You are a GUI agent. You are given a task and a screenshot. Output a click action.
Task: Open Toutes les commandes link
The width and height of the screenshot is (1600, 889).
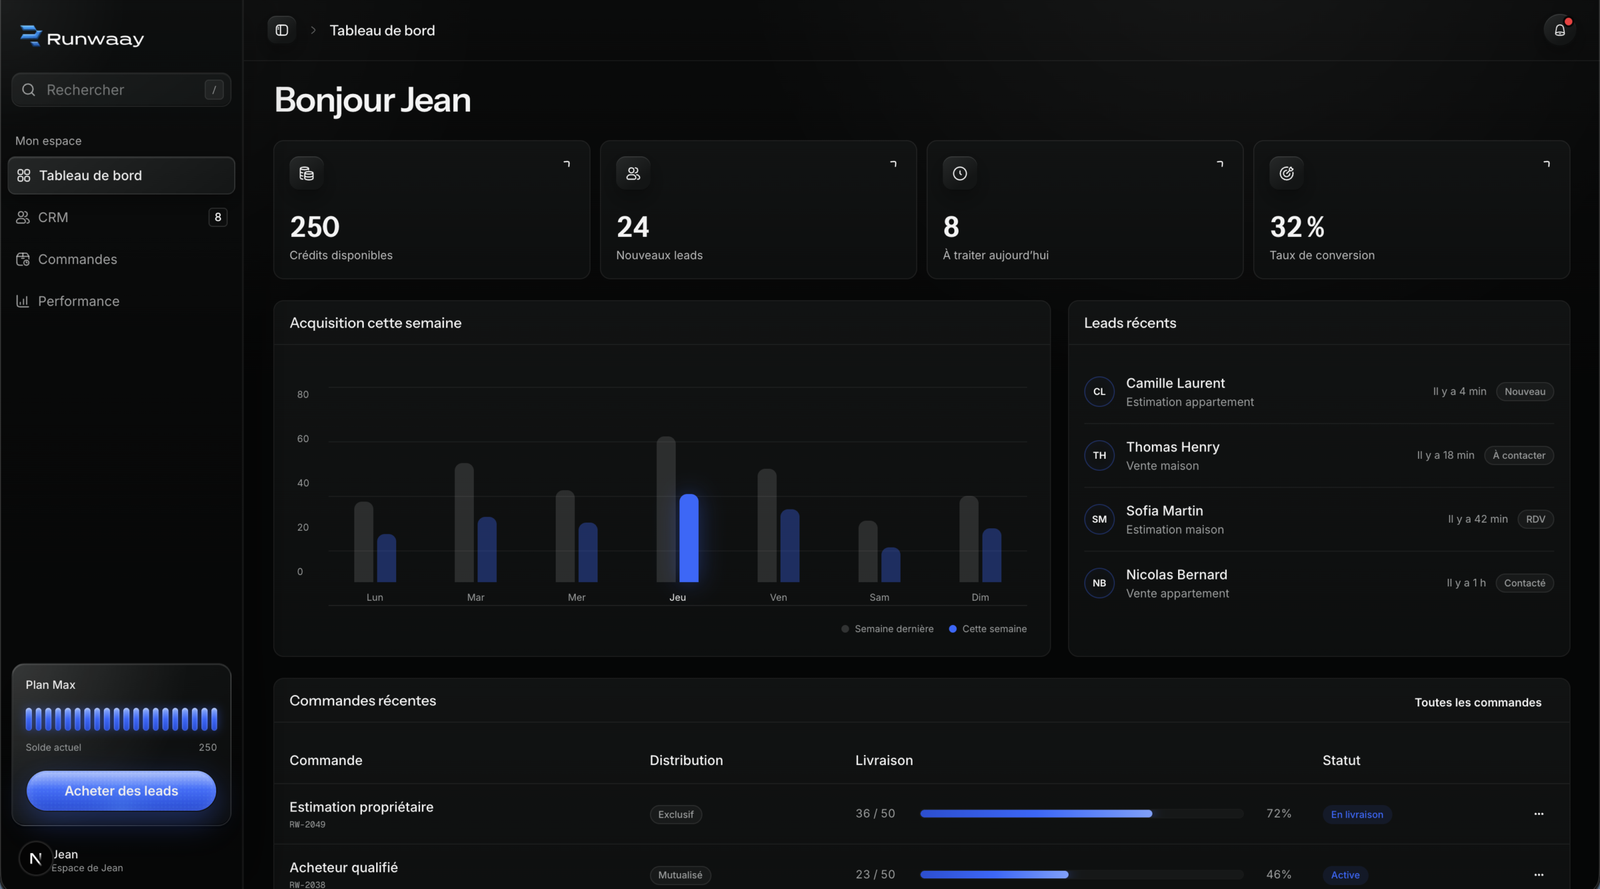coord(1478,703)
